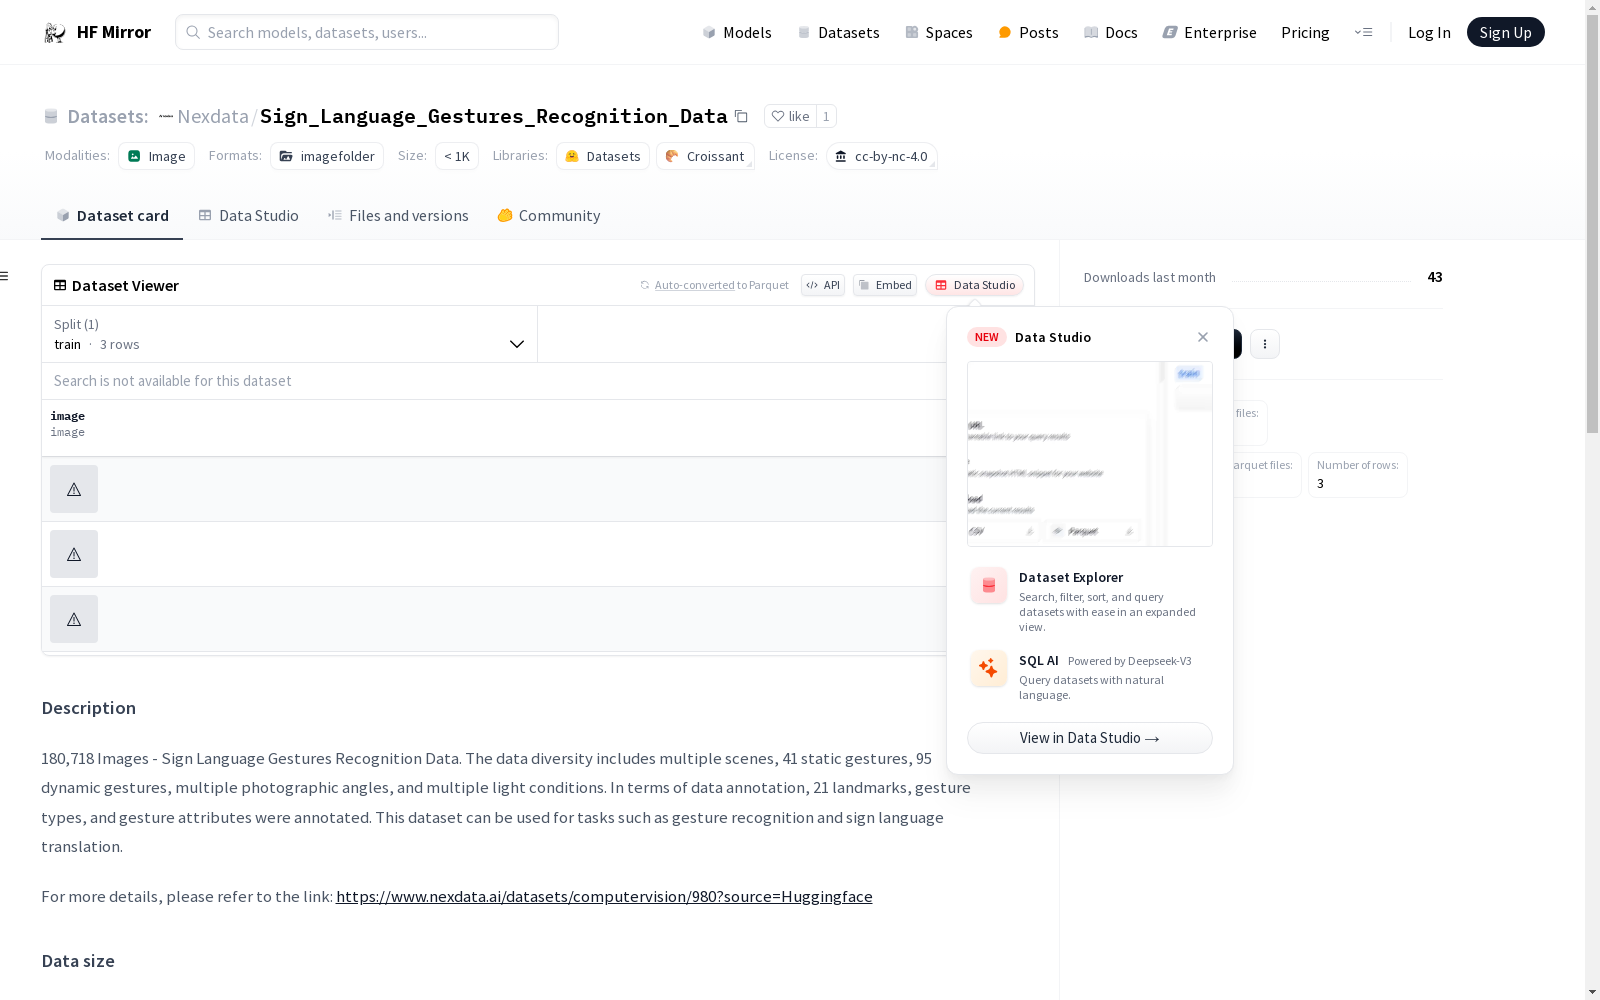Expand the Split train dropdown
This screenshot has width=1600, height=1000.
[290, 334]
